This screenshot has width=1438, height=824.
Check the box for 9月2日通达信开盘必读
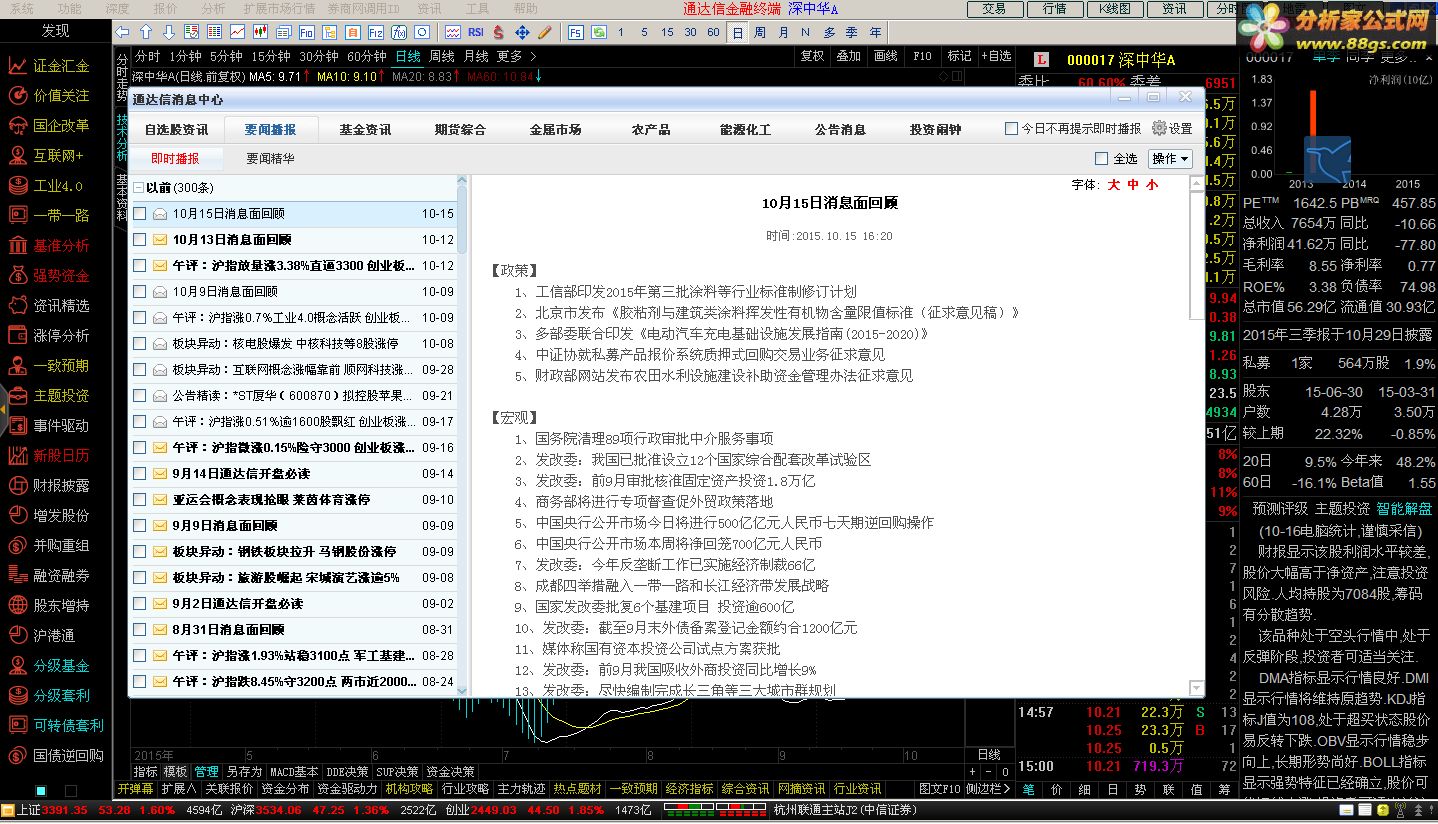point(140,604)
